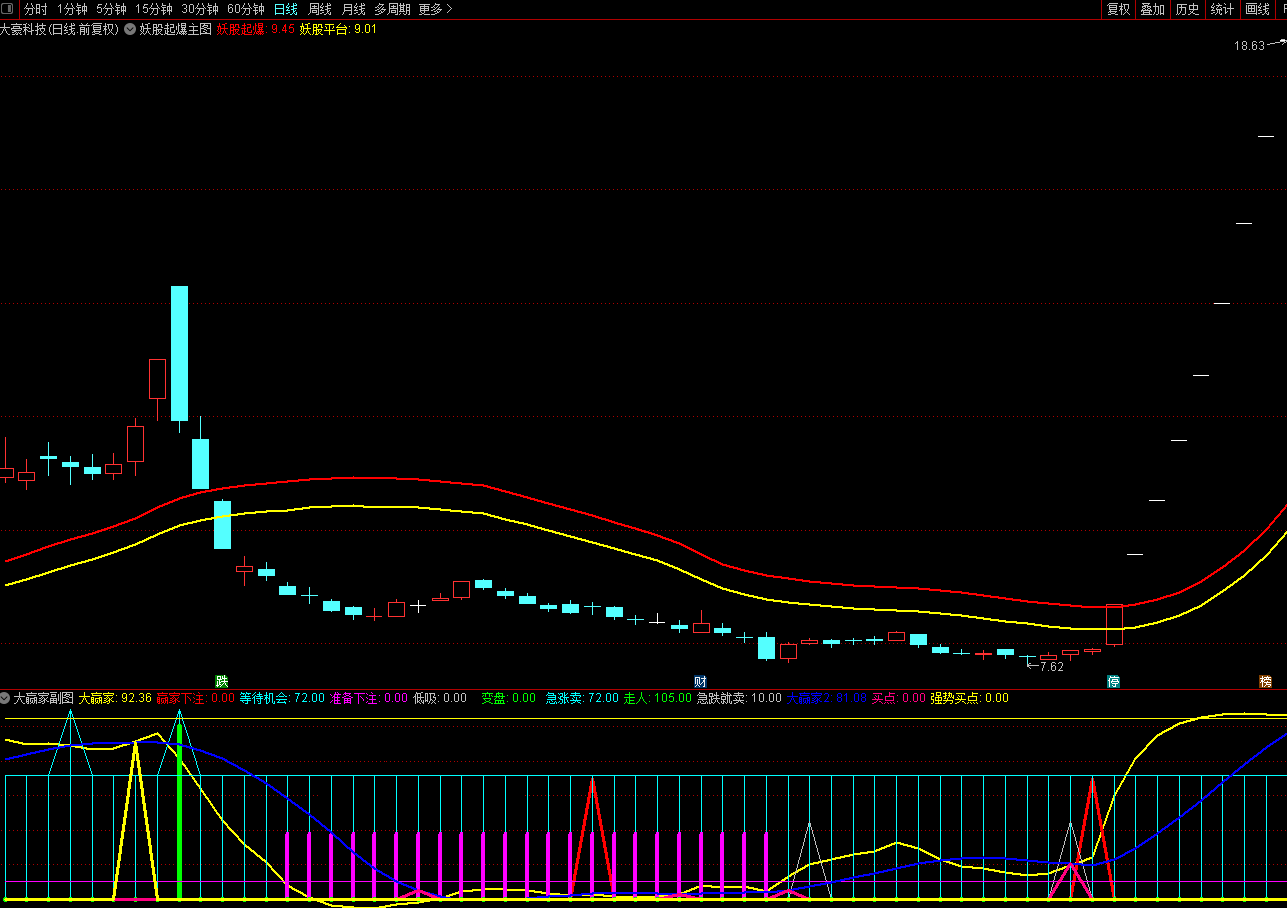The width and height of the screenshot is (1287, 908).
Task: Click the 叠加 overlay button
Action: click(1152, 9)
